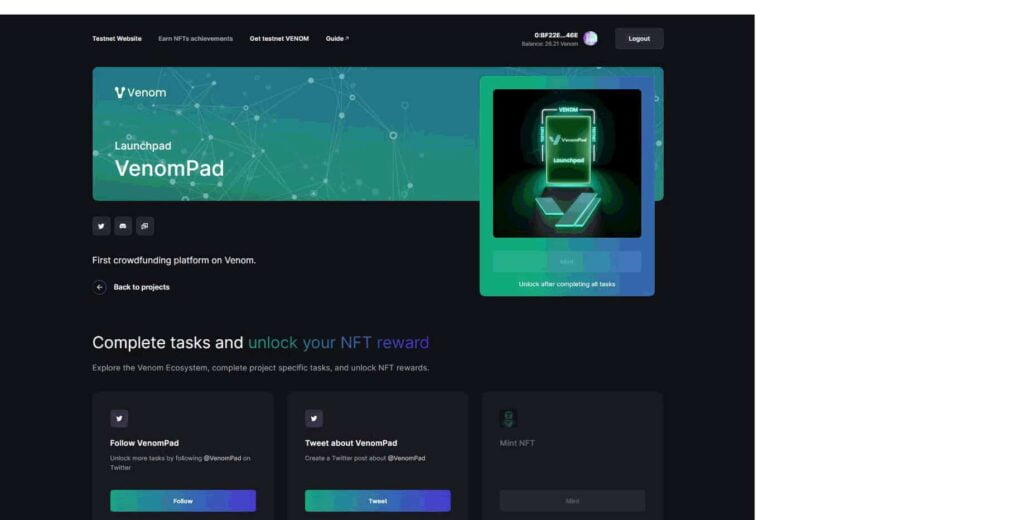Image resolution: width=1024 pixels, height=520 pixels.
Task: Click the wallet address 0:BF22E...46E
Action: coord(556,35)
